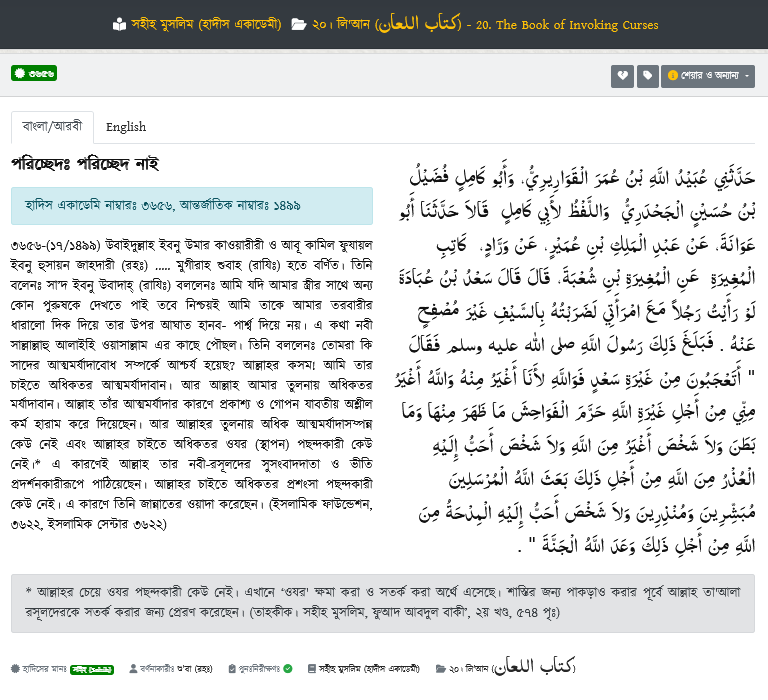
Task: Click the footnote box about ওযর
Action: coord(383,600)
